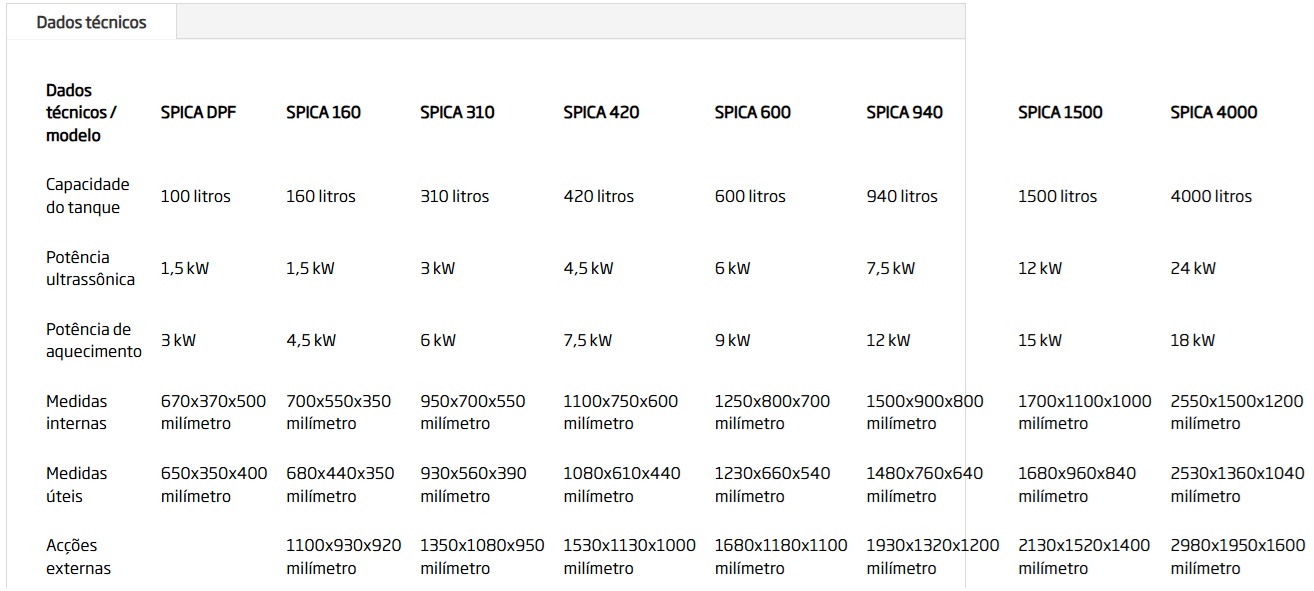
Task: Click the 4000 litros capacity cell
Action: pyautogui.click(x=1210, y=196)
